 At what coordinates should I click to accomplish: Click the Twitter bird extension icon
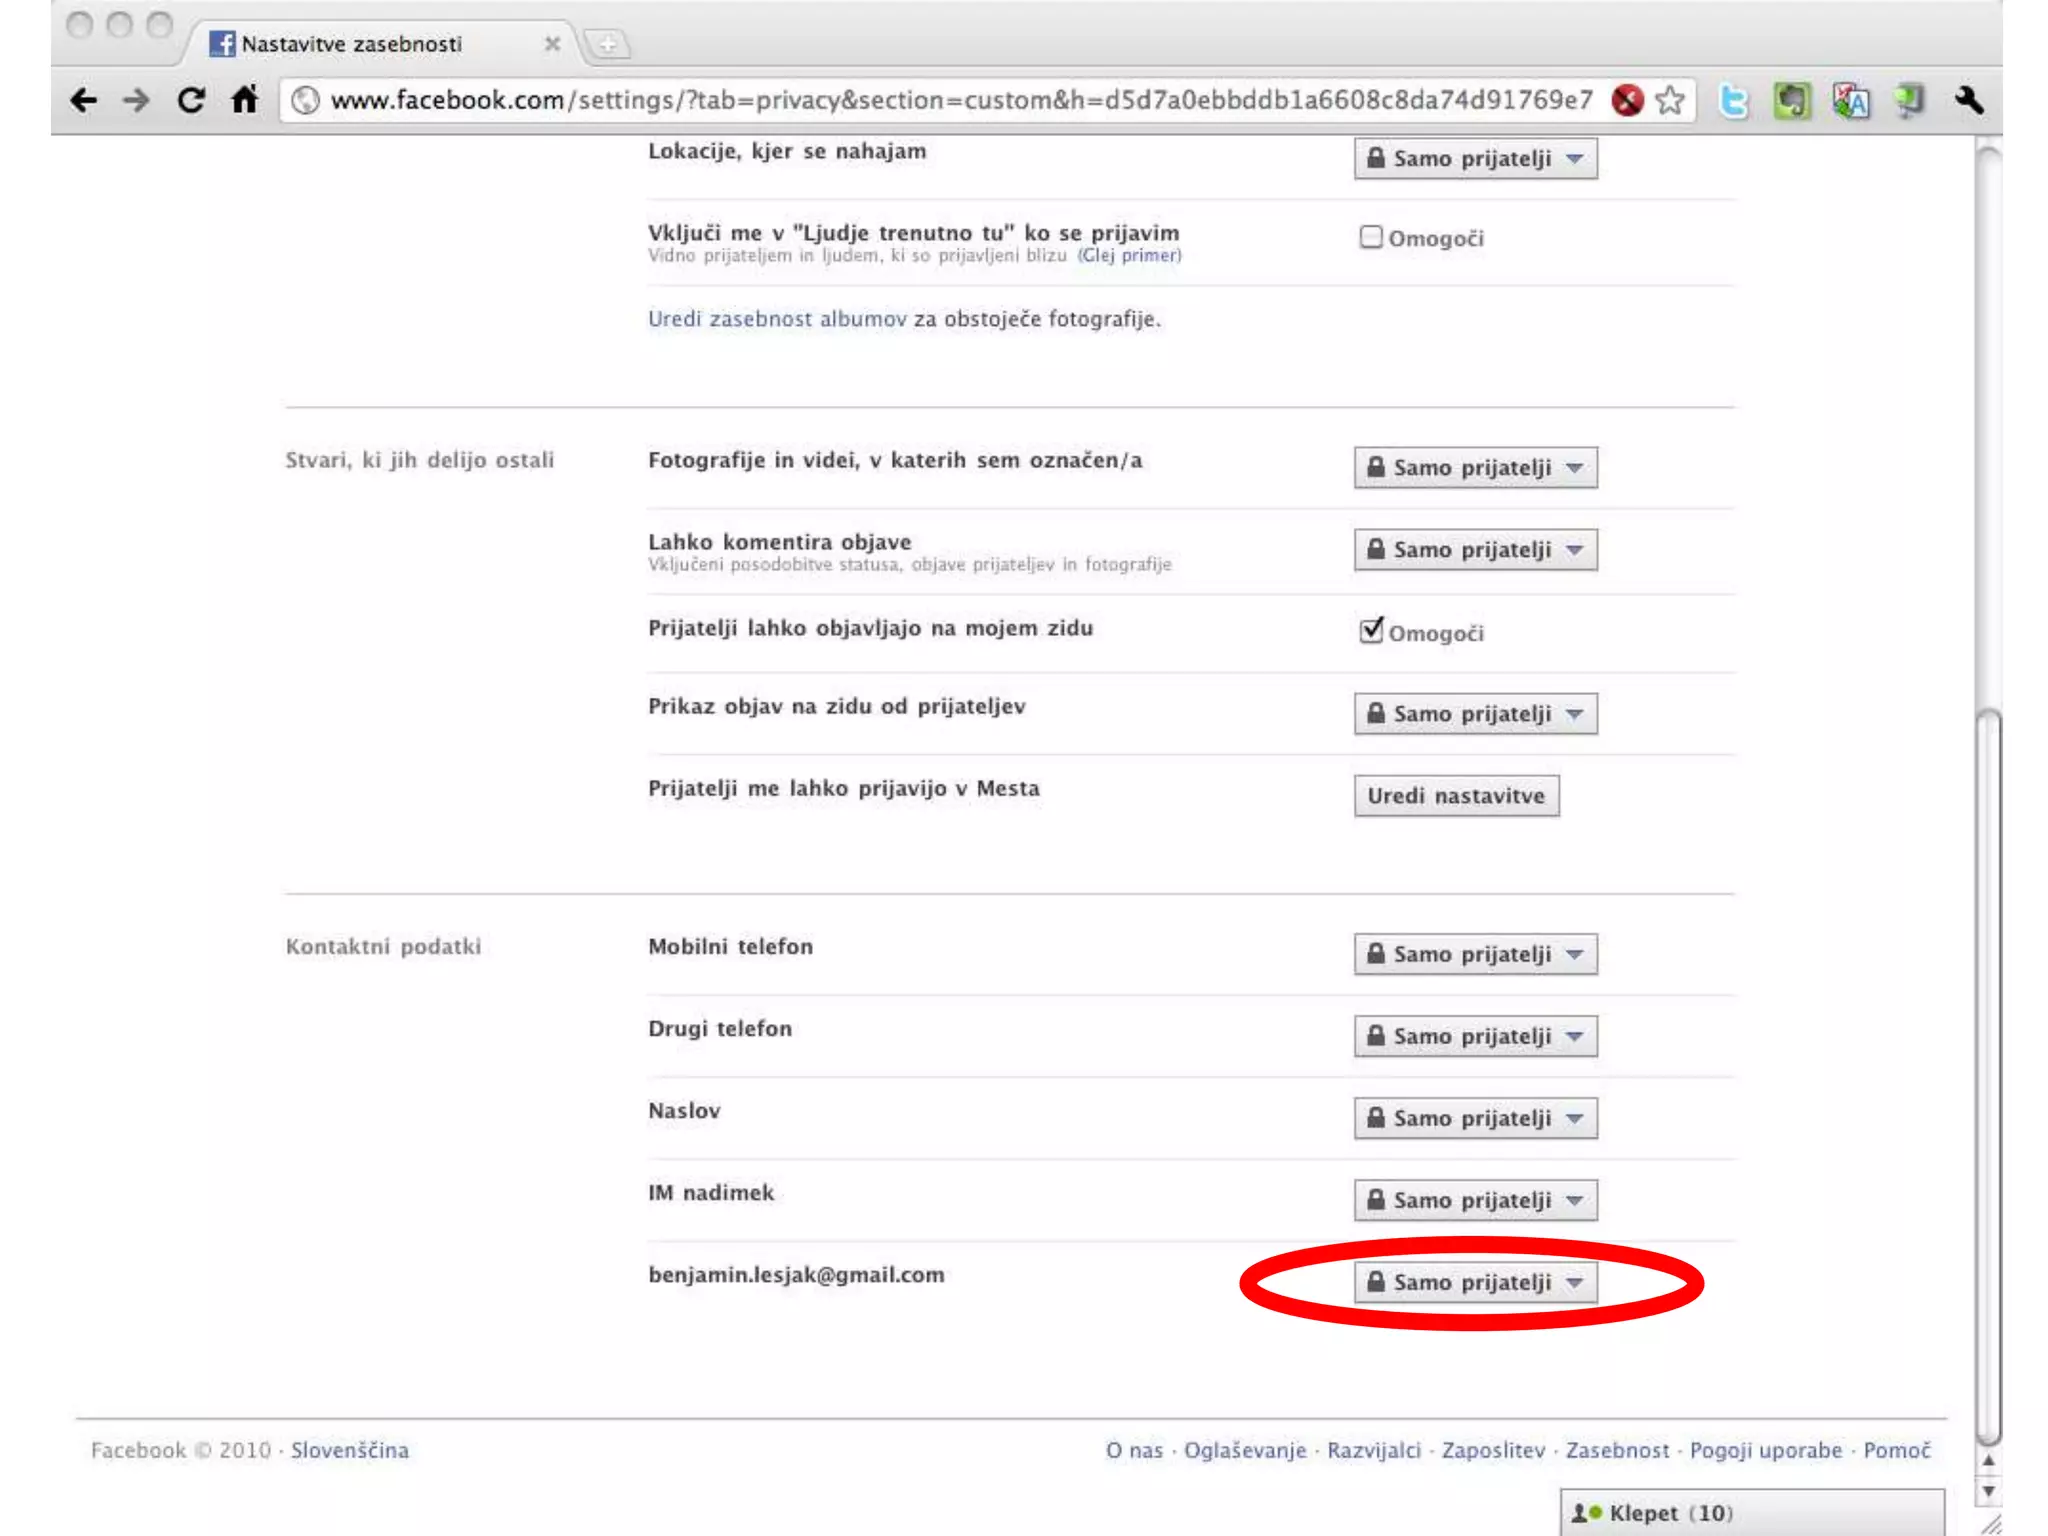[1733, 101]
